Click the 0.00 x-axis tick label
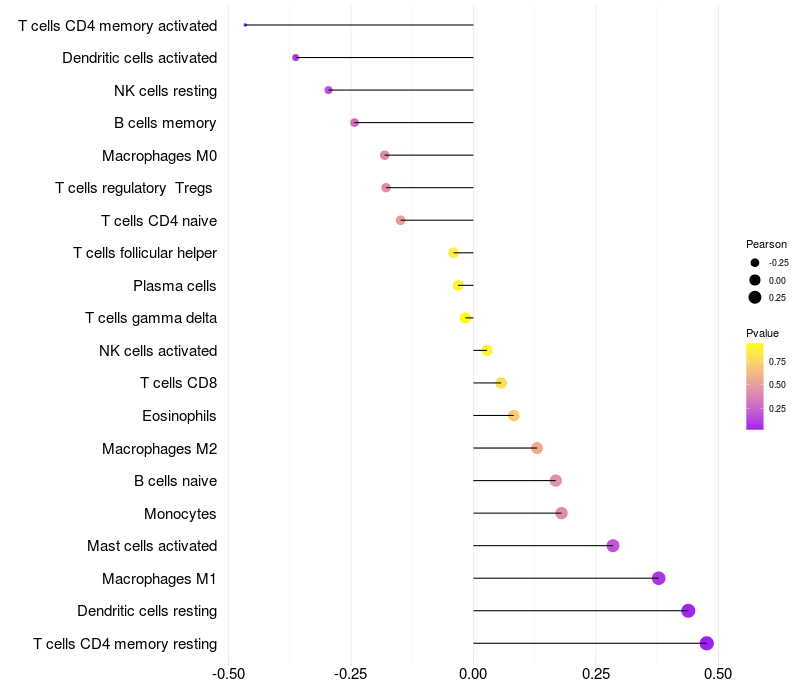Image resolution: width=800 pixels, height=700 pixels. click(473, 674)
